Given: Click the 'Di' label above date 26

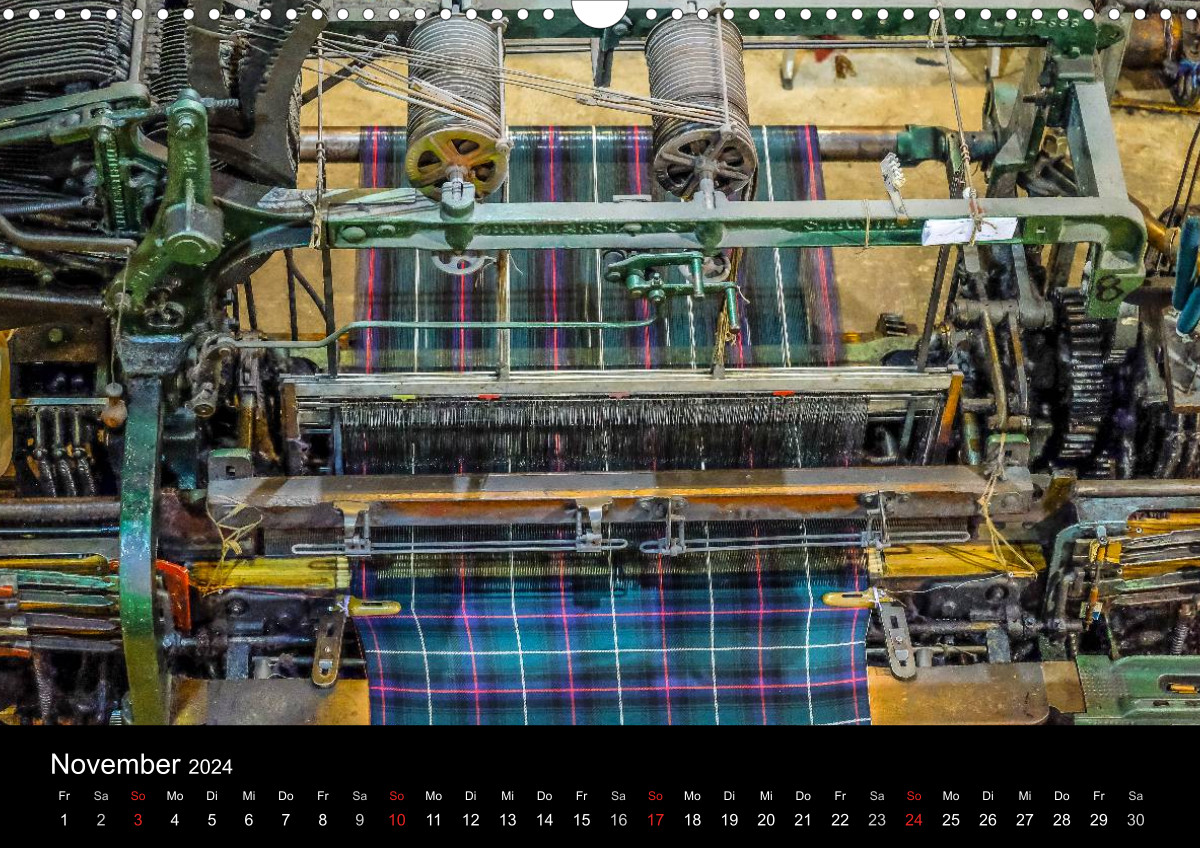Looking at the screenshot, I should [988, 796].
